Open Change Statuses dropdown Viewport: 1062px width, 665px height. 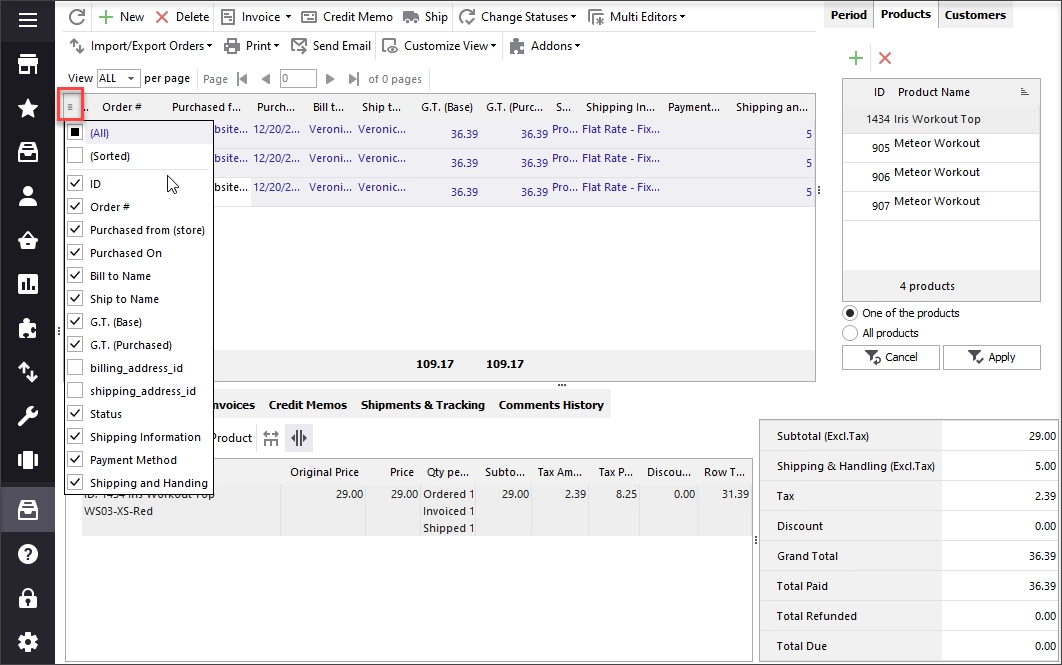(x=517, y=17)
